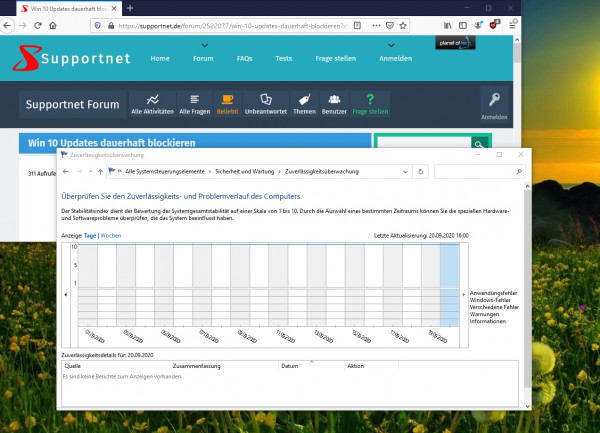Image resolution: width=600 pixels, height=433 pixels.
Task: Open the page actions three-dot menu
Action: tap(377, 26)
